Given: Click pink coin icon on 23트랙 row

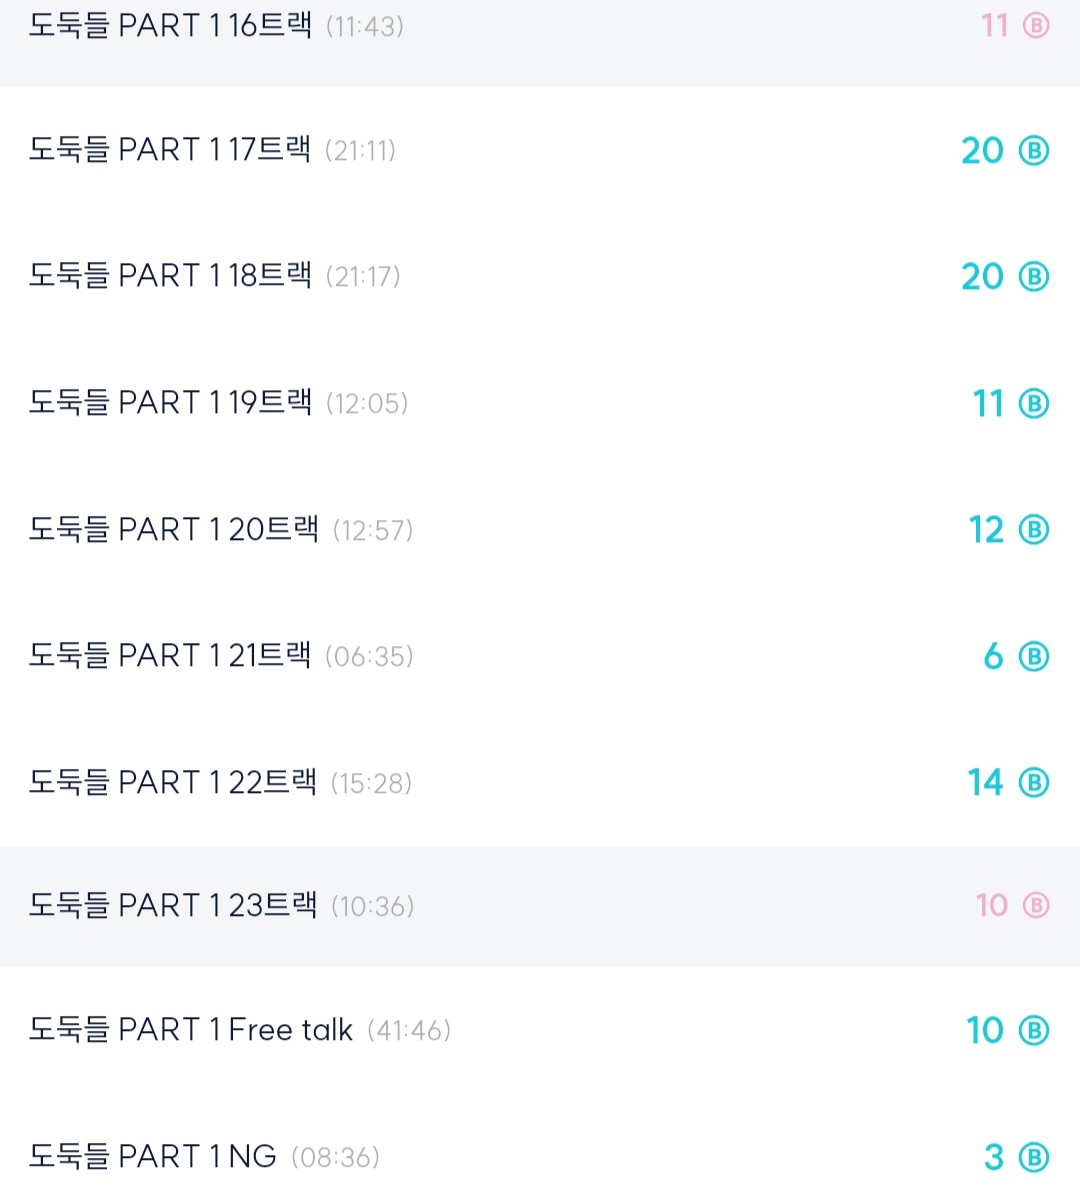Looking at the screenshot, I should (1036, 906).
